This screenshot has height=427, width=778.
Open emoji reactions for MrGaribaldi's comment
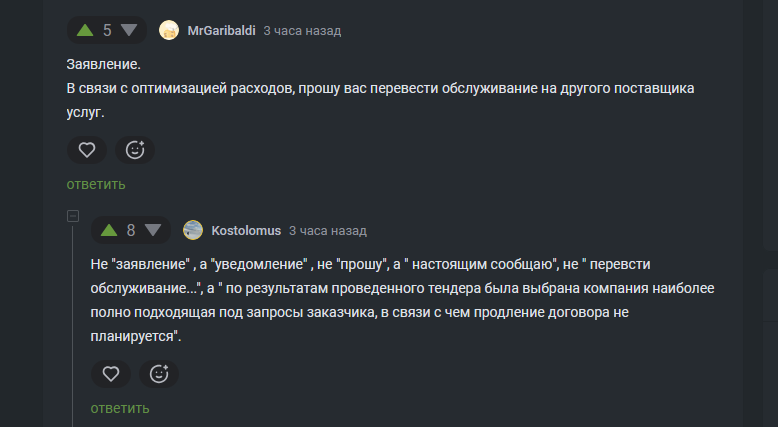(135, 150)
